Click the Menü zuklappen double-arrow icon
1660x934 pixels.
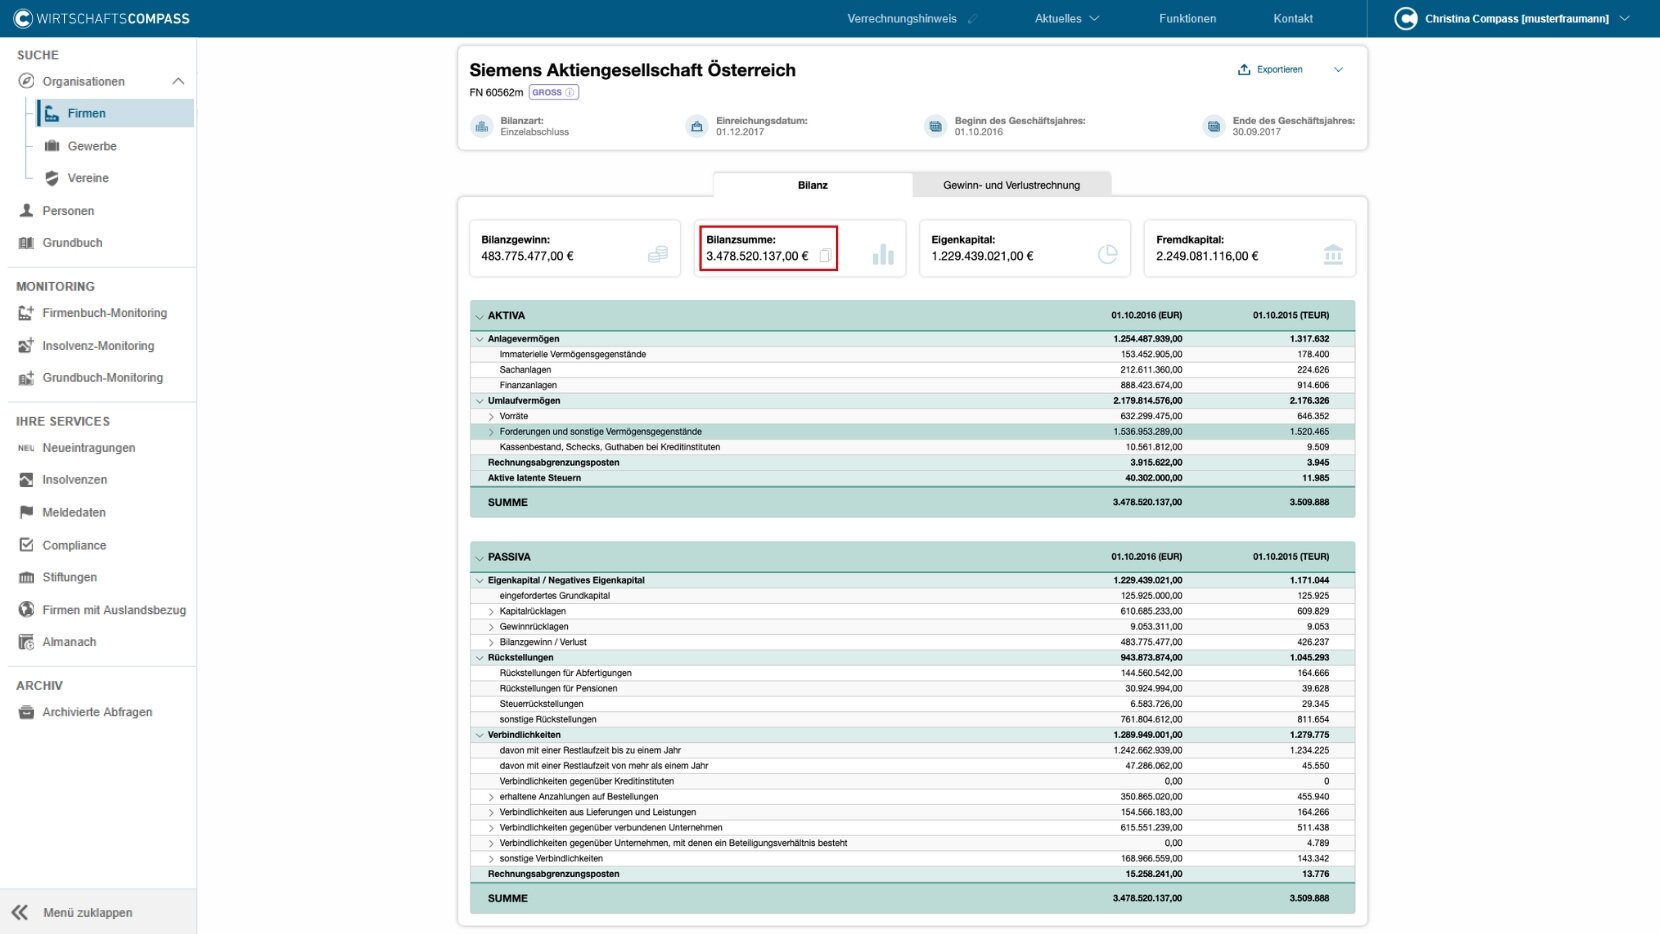[x=20, y=912]
